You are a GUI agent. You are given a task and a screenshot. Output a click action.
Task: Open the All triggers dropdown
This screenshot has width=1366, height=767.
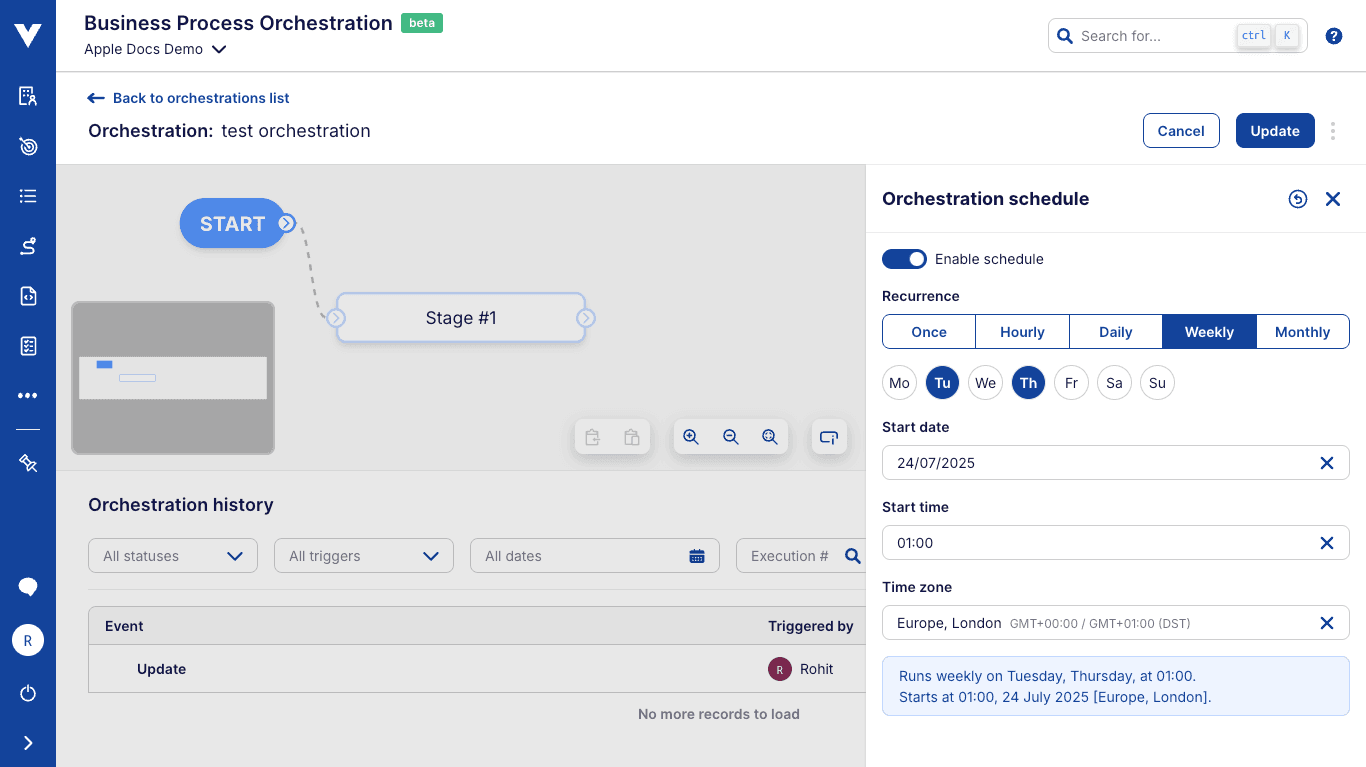tap(363, 555)
